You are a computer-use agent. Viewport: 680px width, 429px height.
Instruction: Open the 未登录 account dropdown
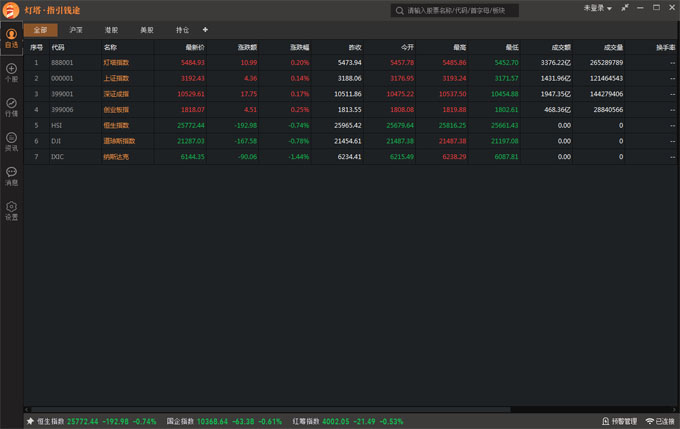point(597,8)
